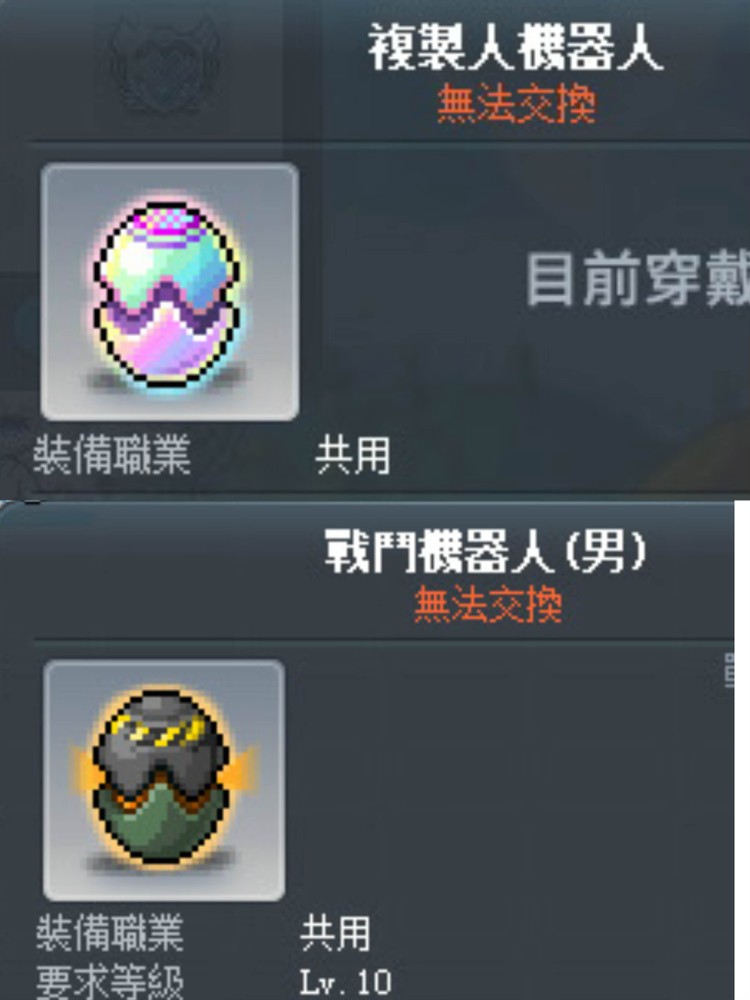Click the yellow striped band on battle egg

point(163,730)
